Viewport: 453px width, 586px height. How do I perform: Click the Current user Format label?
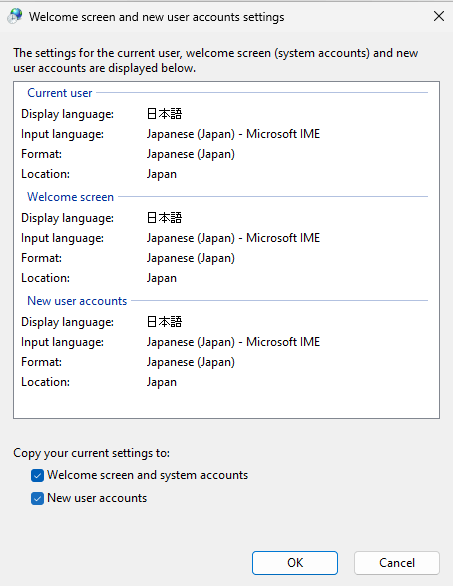tap(41, 154)
